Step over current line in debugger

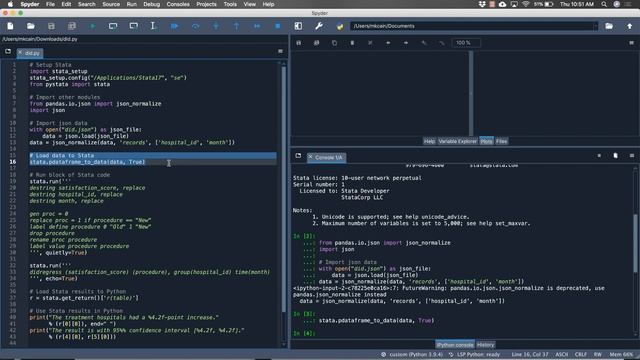pos(196,26)
